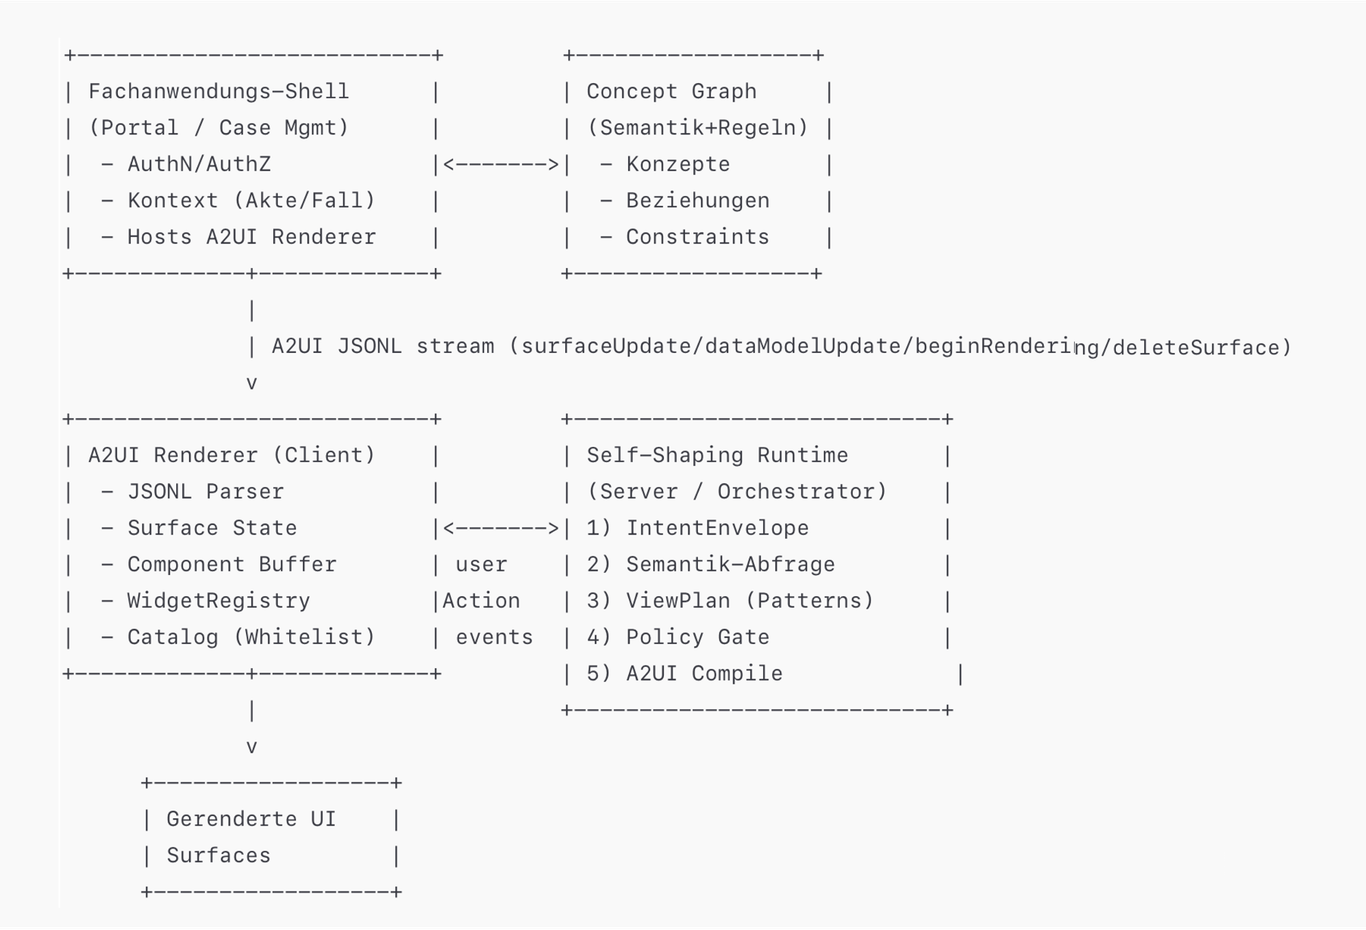Select the "WidgetRegistry" line
Screen dimensions: 1366x930
pos(218,601)
